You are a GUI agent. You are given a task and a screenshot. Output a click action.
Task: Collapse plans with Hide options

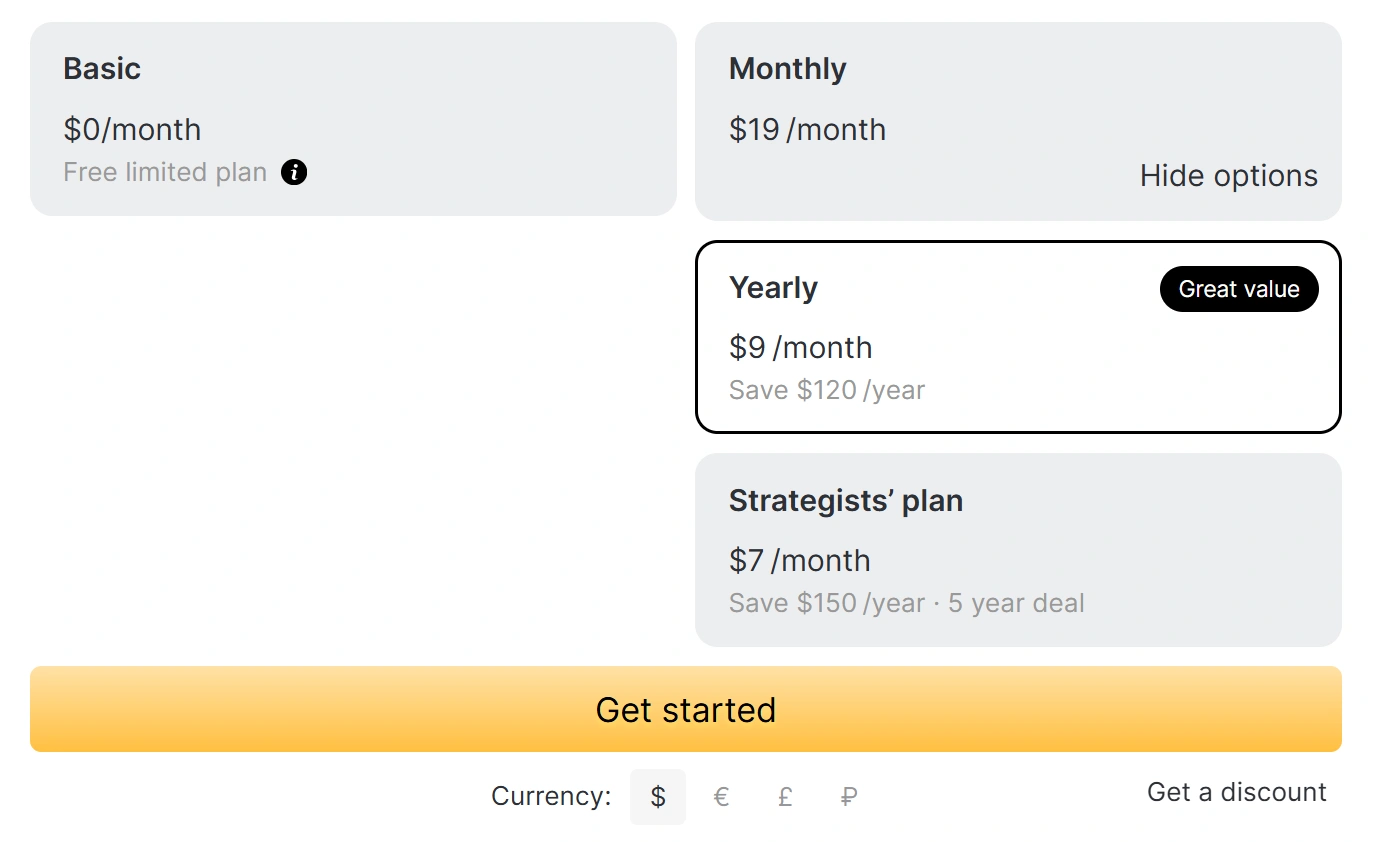[1228, 176]
